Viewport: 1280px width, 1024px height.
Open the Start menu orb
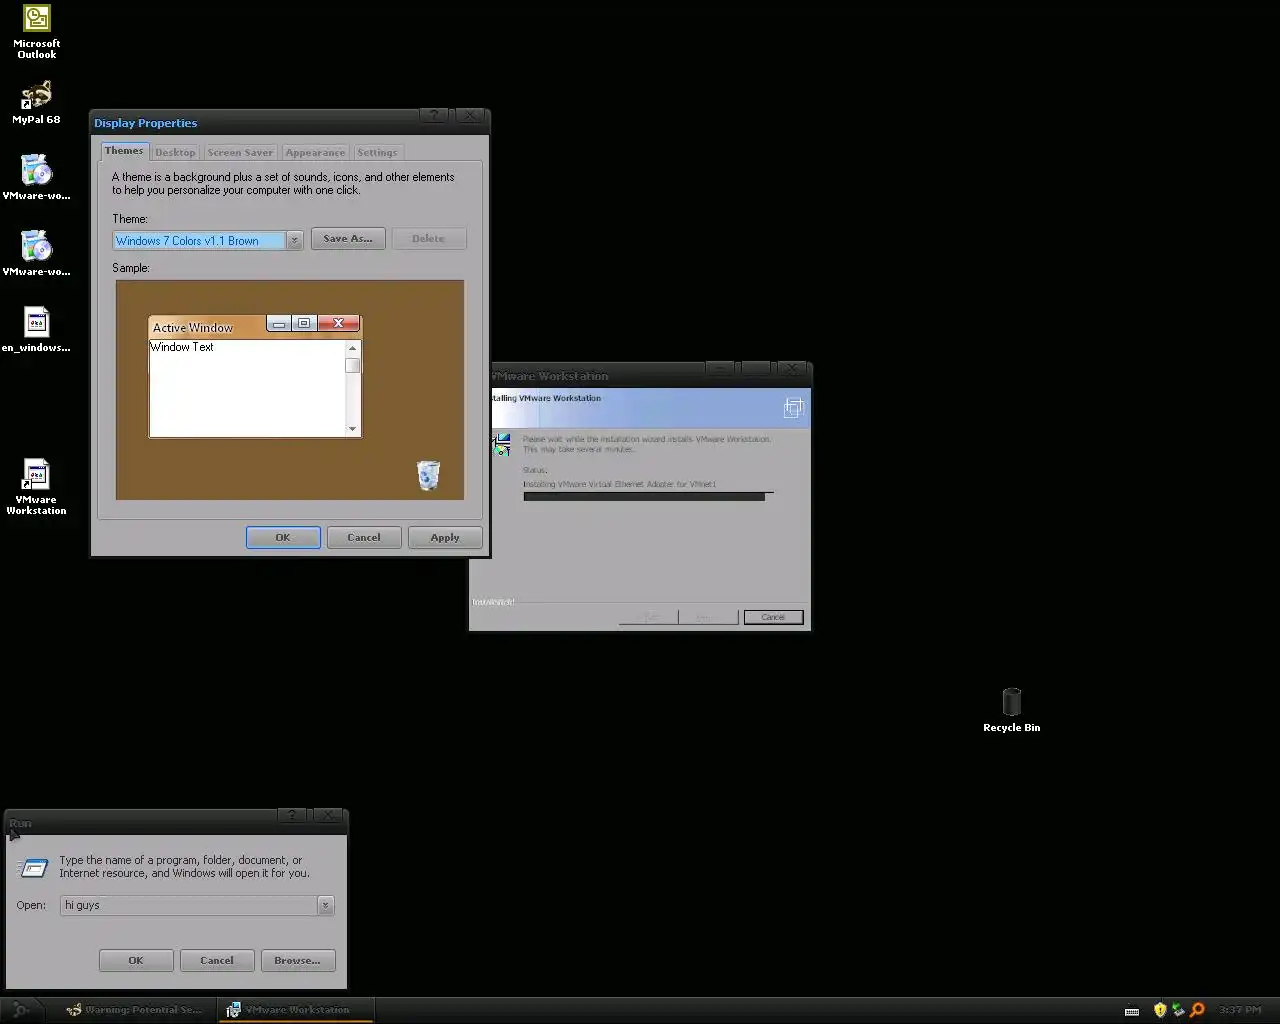(20, 1010)
